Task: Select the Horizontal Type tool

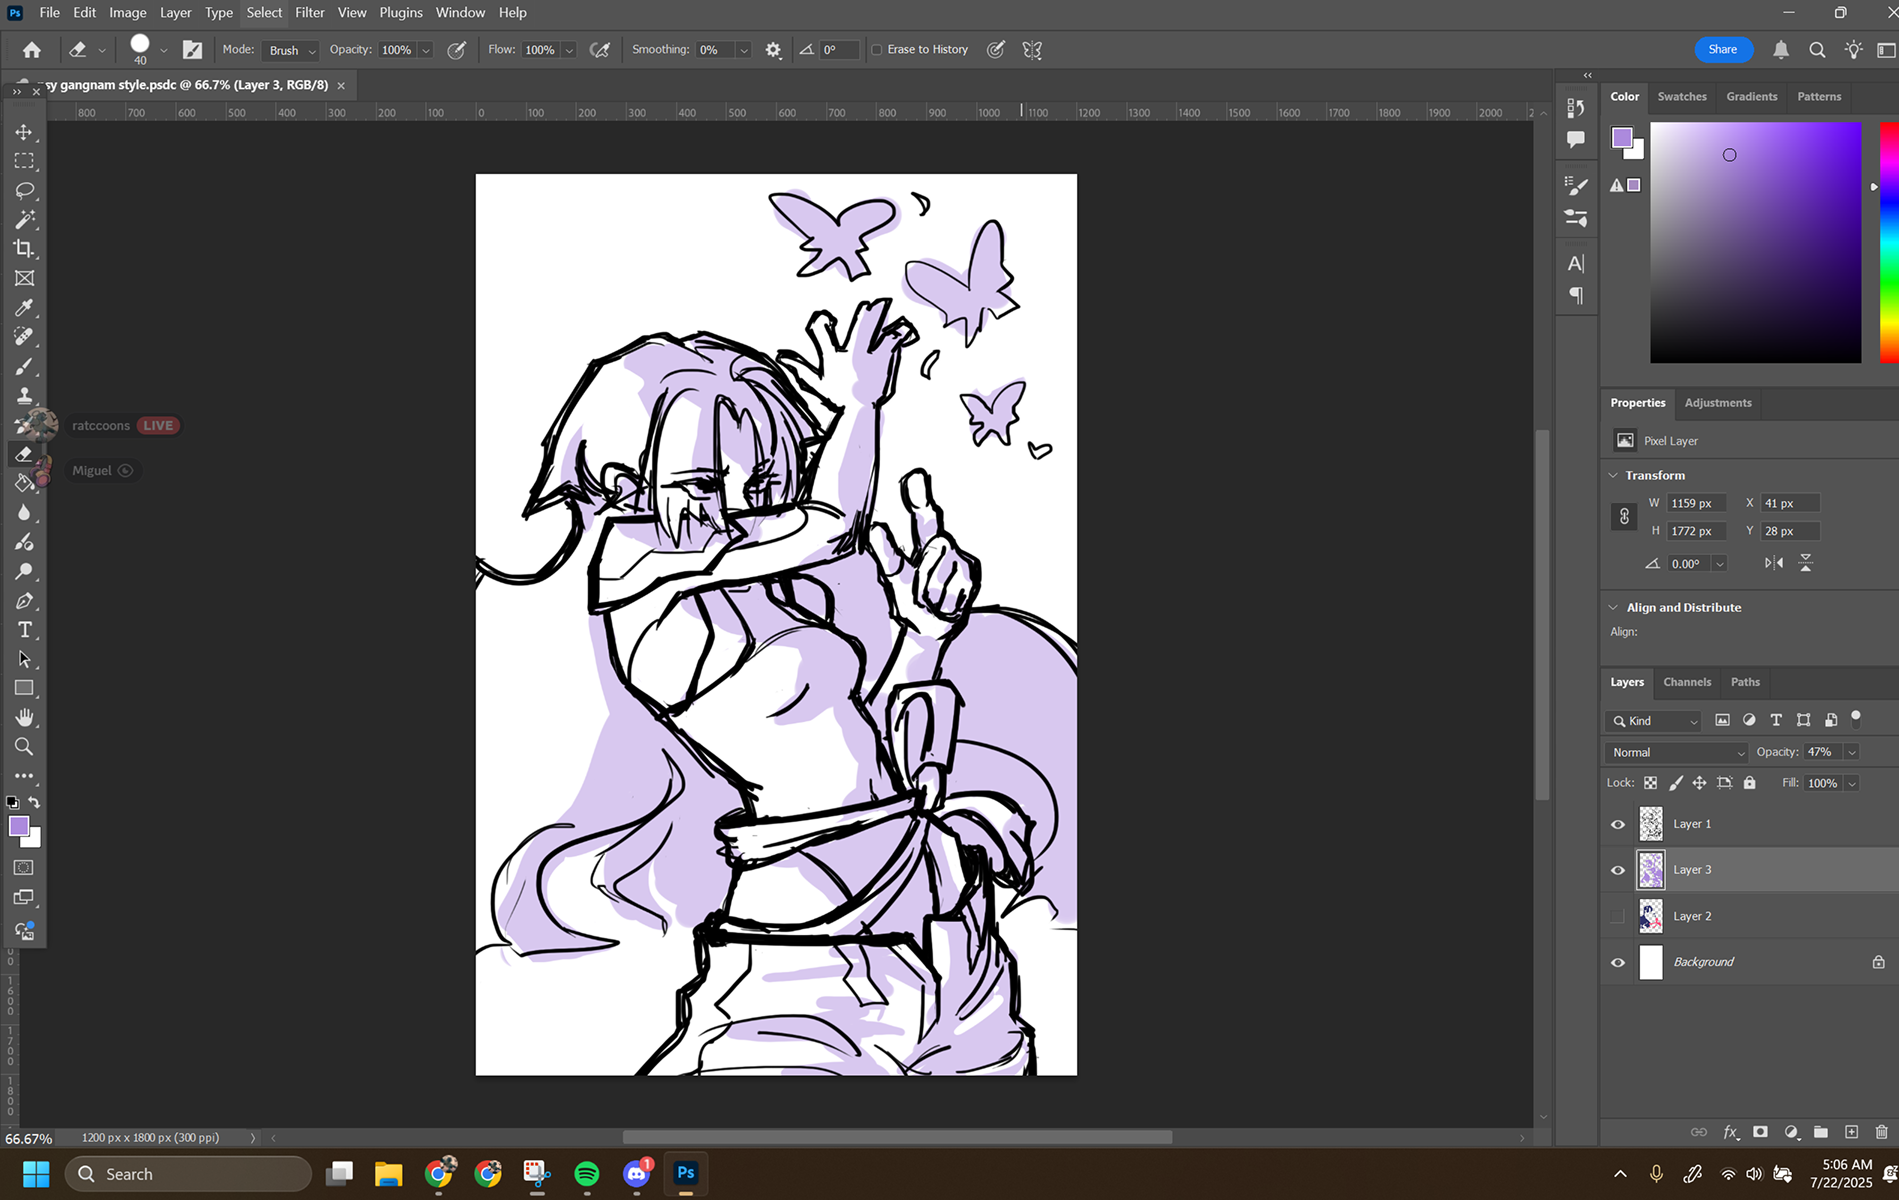Action: [24, 630]
